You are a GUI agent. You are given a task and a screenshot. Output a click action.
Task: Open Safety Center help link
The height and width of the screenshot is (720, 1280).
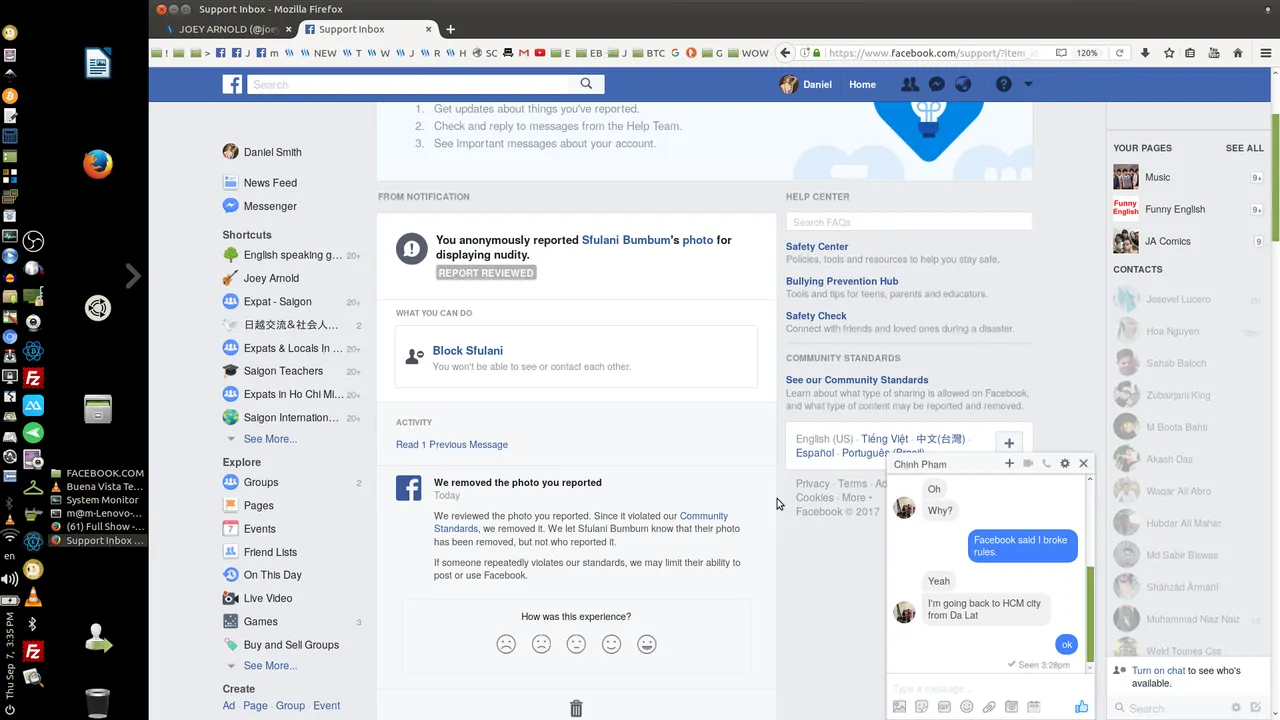point(817,247)
